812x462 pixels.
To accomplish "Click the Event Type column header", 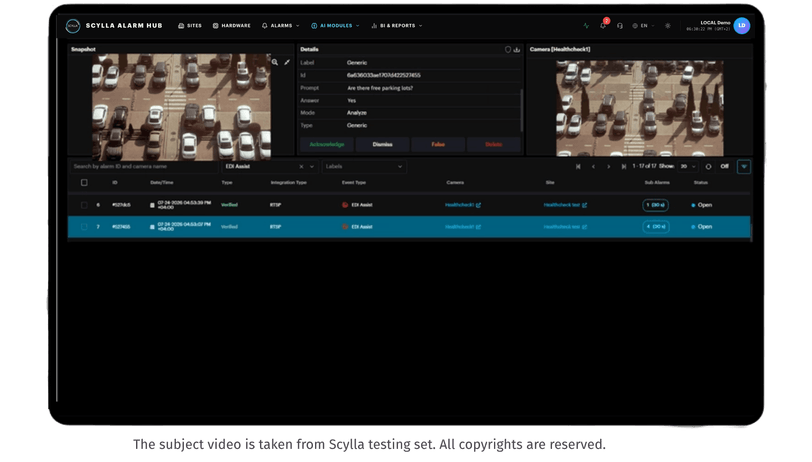I will click(354, 182).
